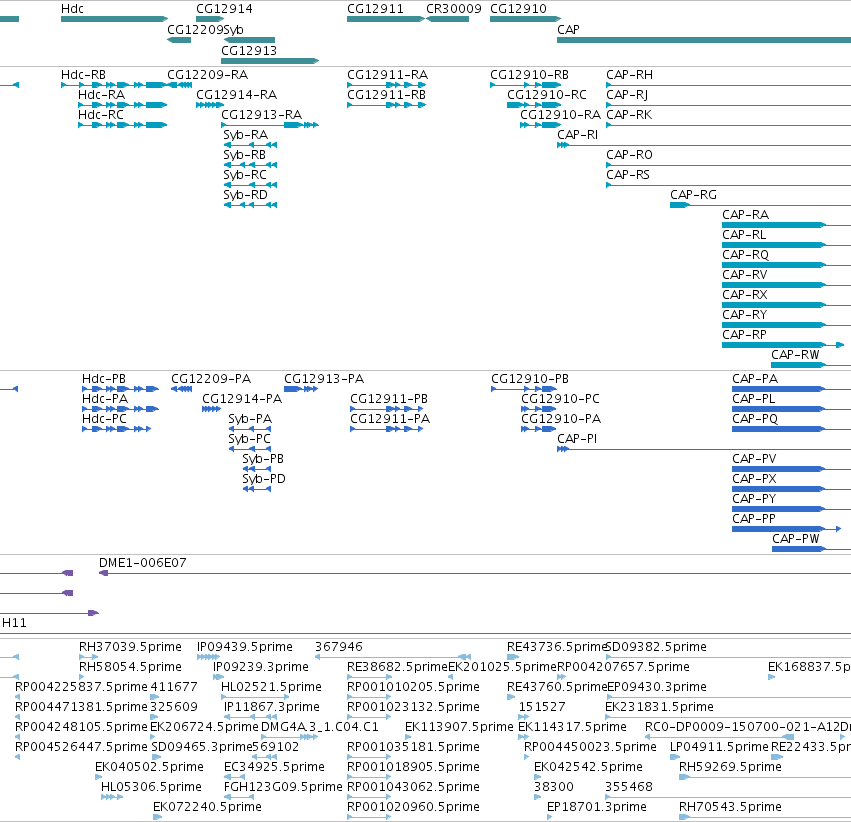Click the 367946 feature label

339,647
